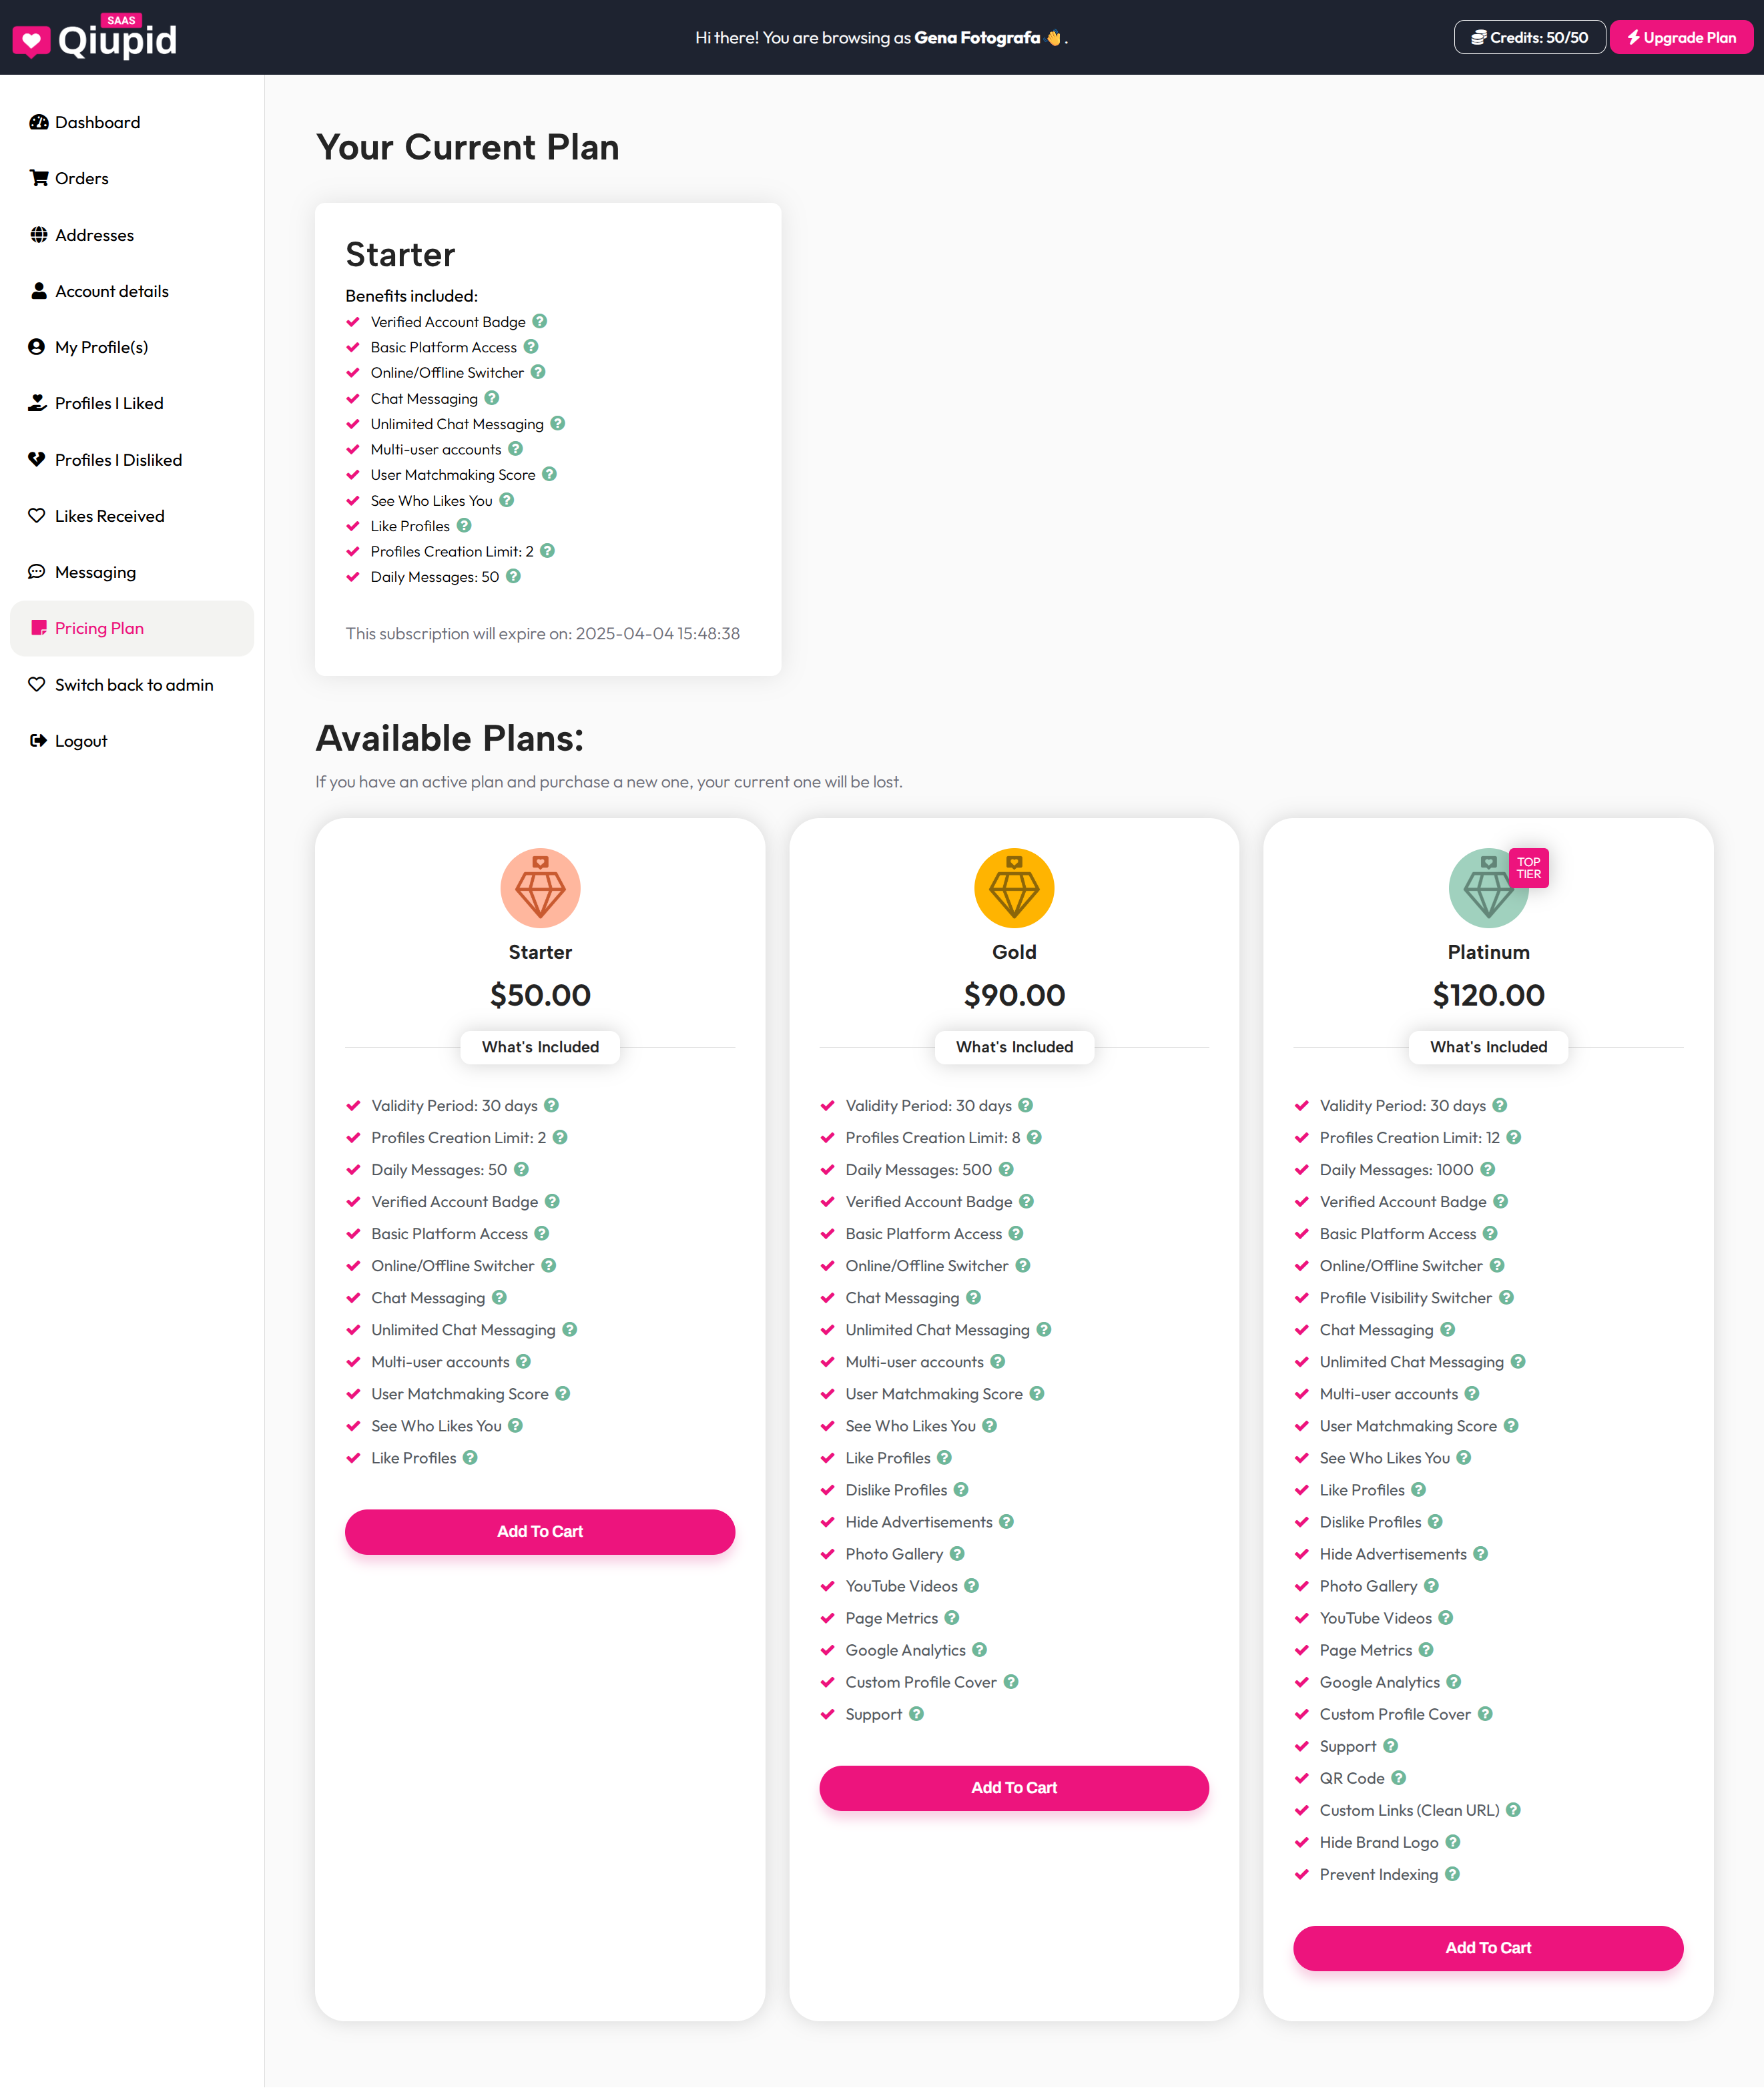1764x2088 pixels.
Task: Add the Platinum plan to cart
Action: [1487, 1947]
